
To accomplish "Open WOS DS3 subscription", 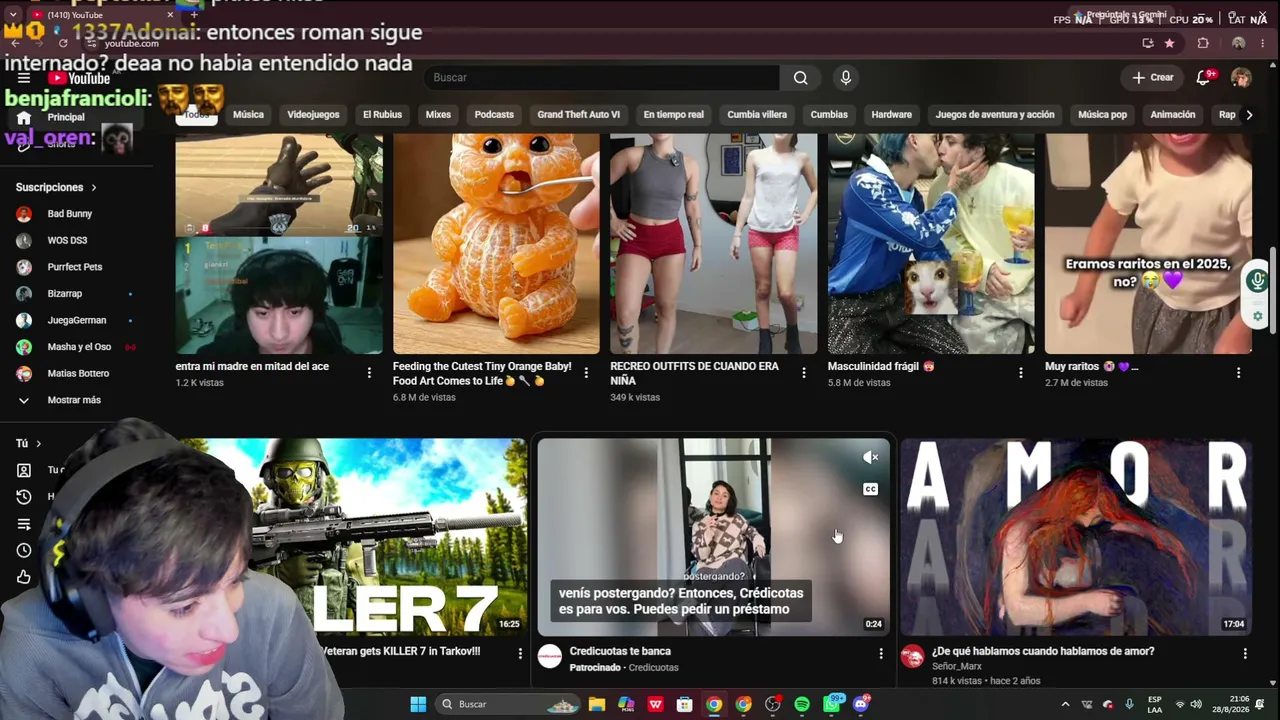I will click(x=67, y=240).
